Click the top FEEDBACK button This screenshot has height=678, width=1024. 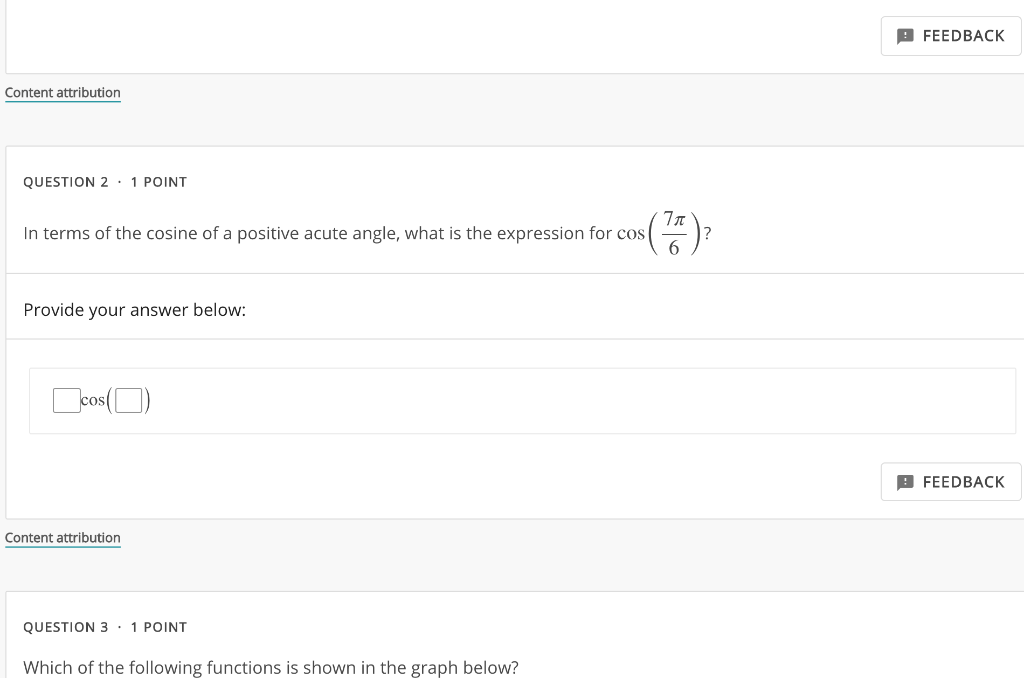coord(951,36)
